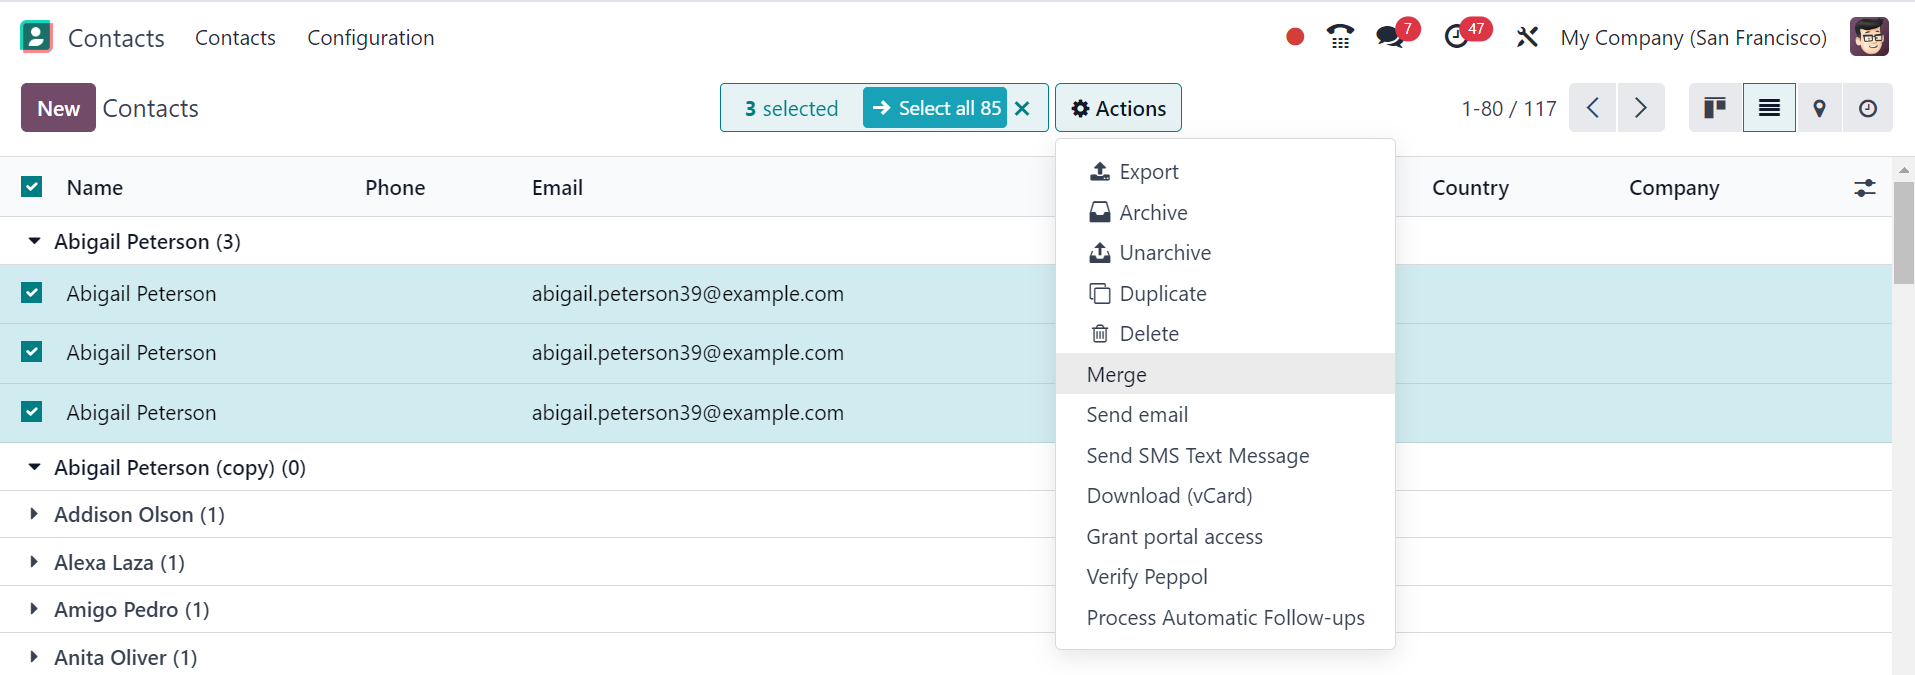Image resolution: width=1915 pixels, height=675 pixels.
Task: Switch to Activity view
Action: click(1867, 108)
